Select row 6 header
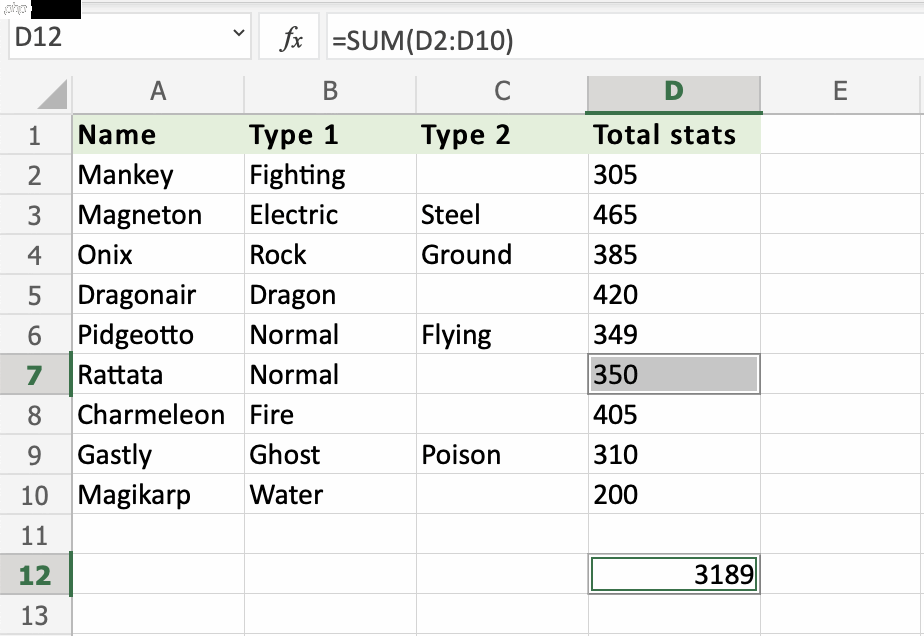The width and height of the screenshot is (924, 636). 35,335
